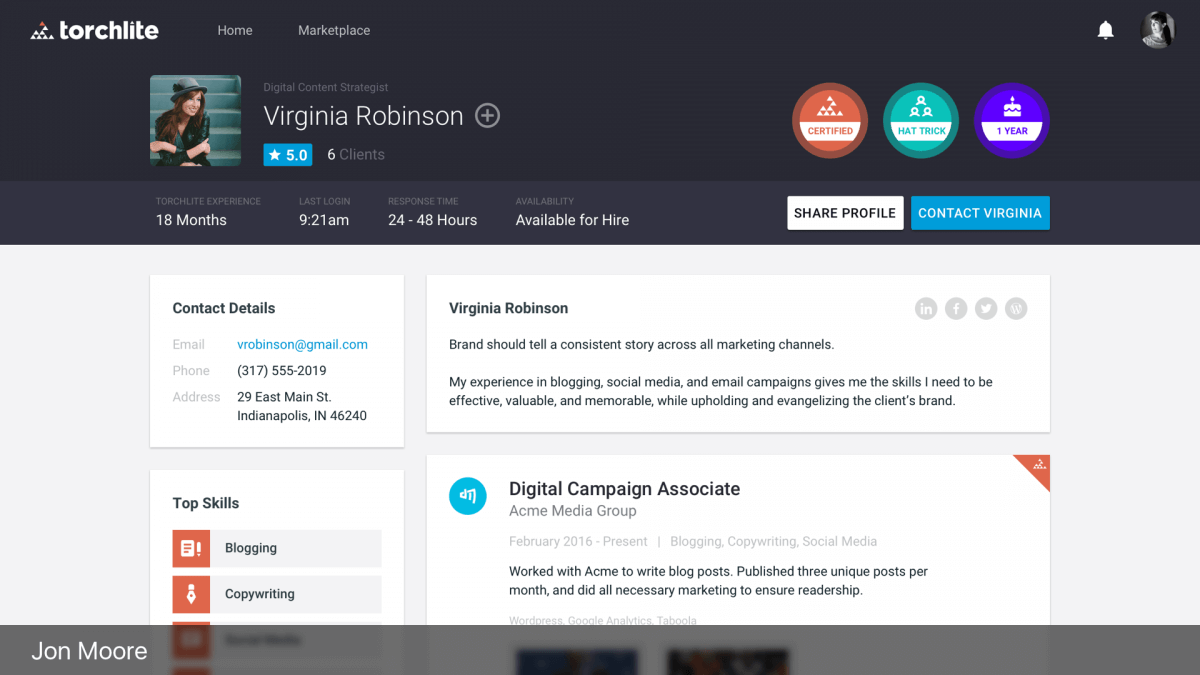
Task: Open the 6 Clients link
Action: (x=356, y=155)
